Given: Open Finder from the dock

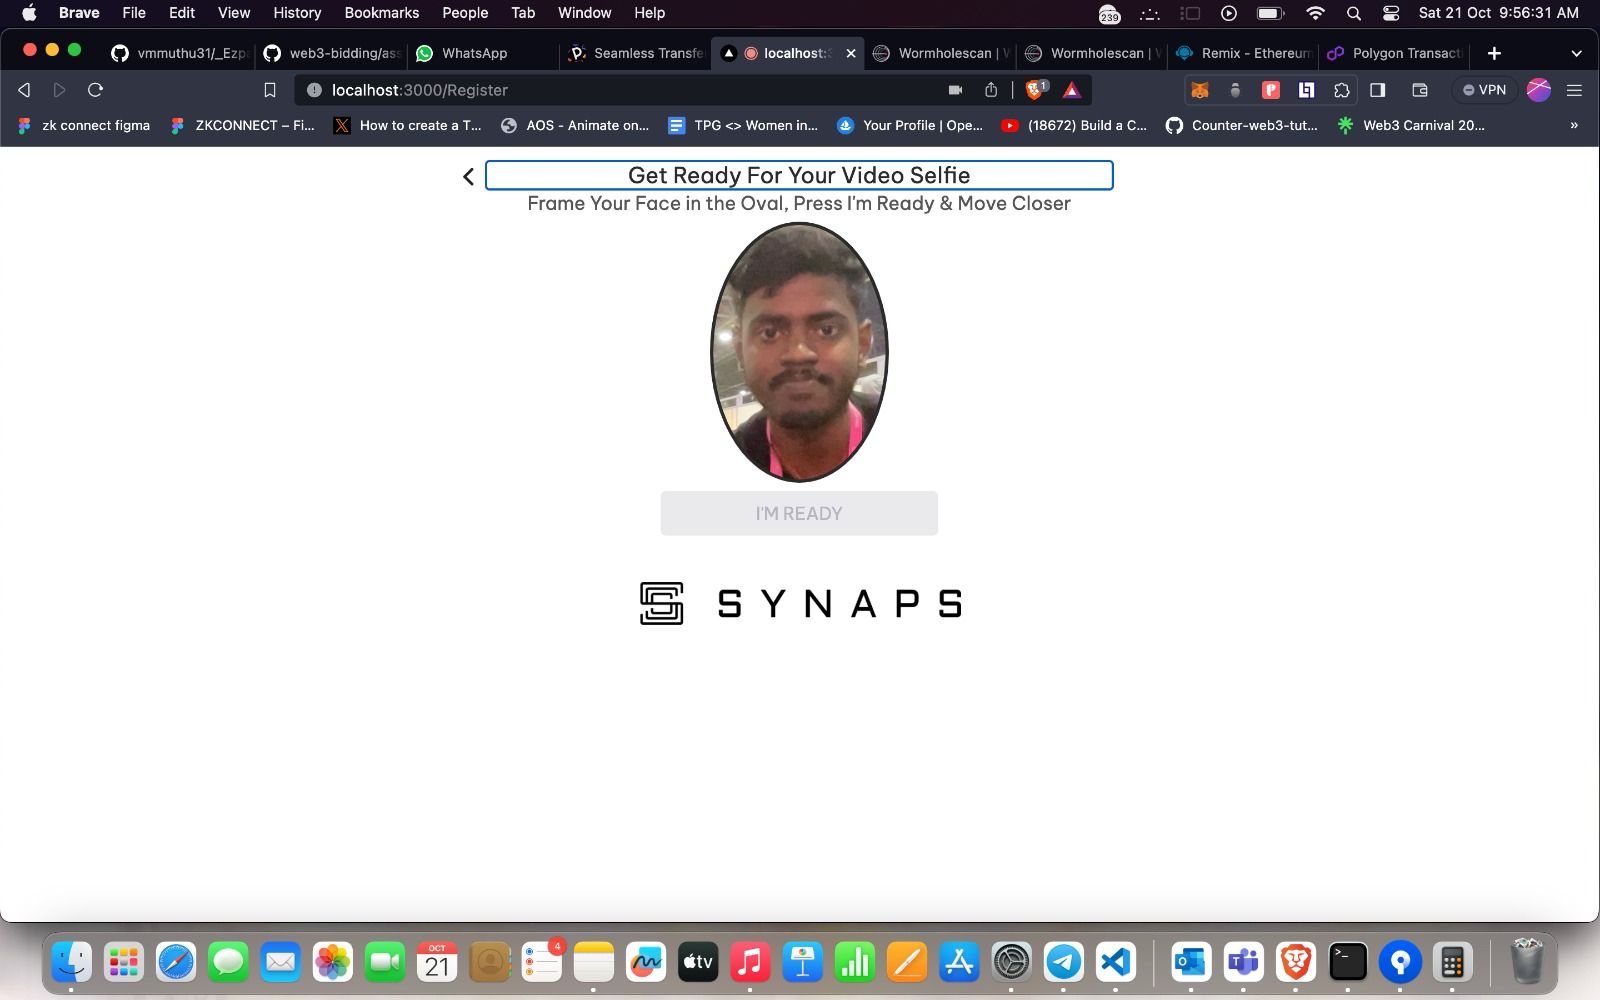Looking at the screenshot, I should point(71,962).
